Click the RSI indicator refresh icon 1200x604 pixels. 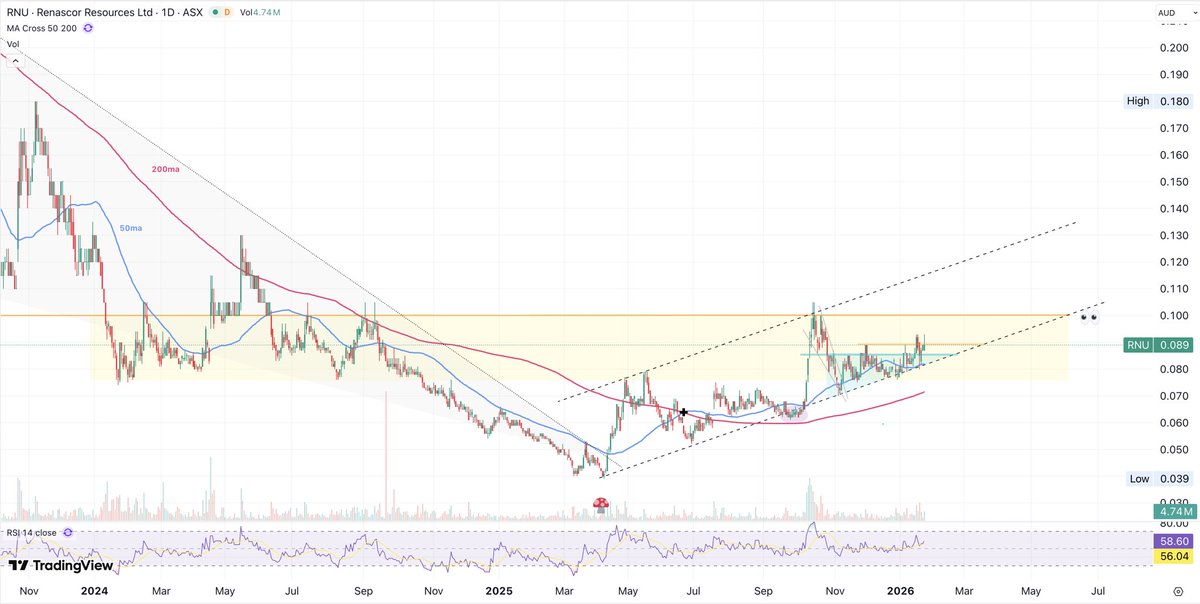point(69,532)
